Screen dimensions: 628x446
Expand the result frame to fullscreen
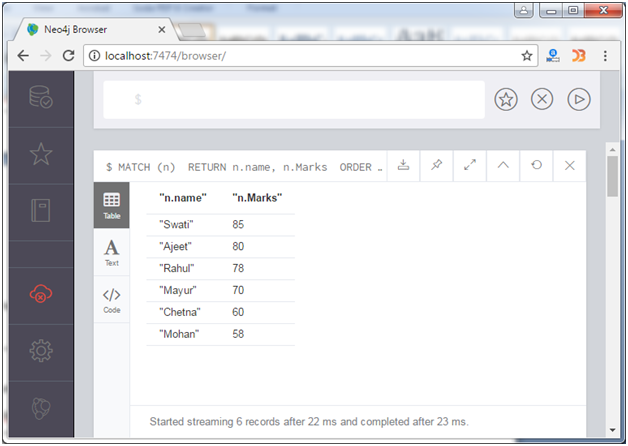tap(469, 166)
